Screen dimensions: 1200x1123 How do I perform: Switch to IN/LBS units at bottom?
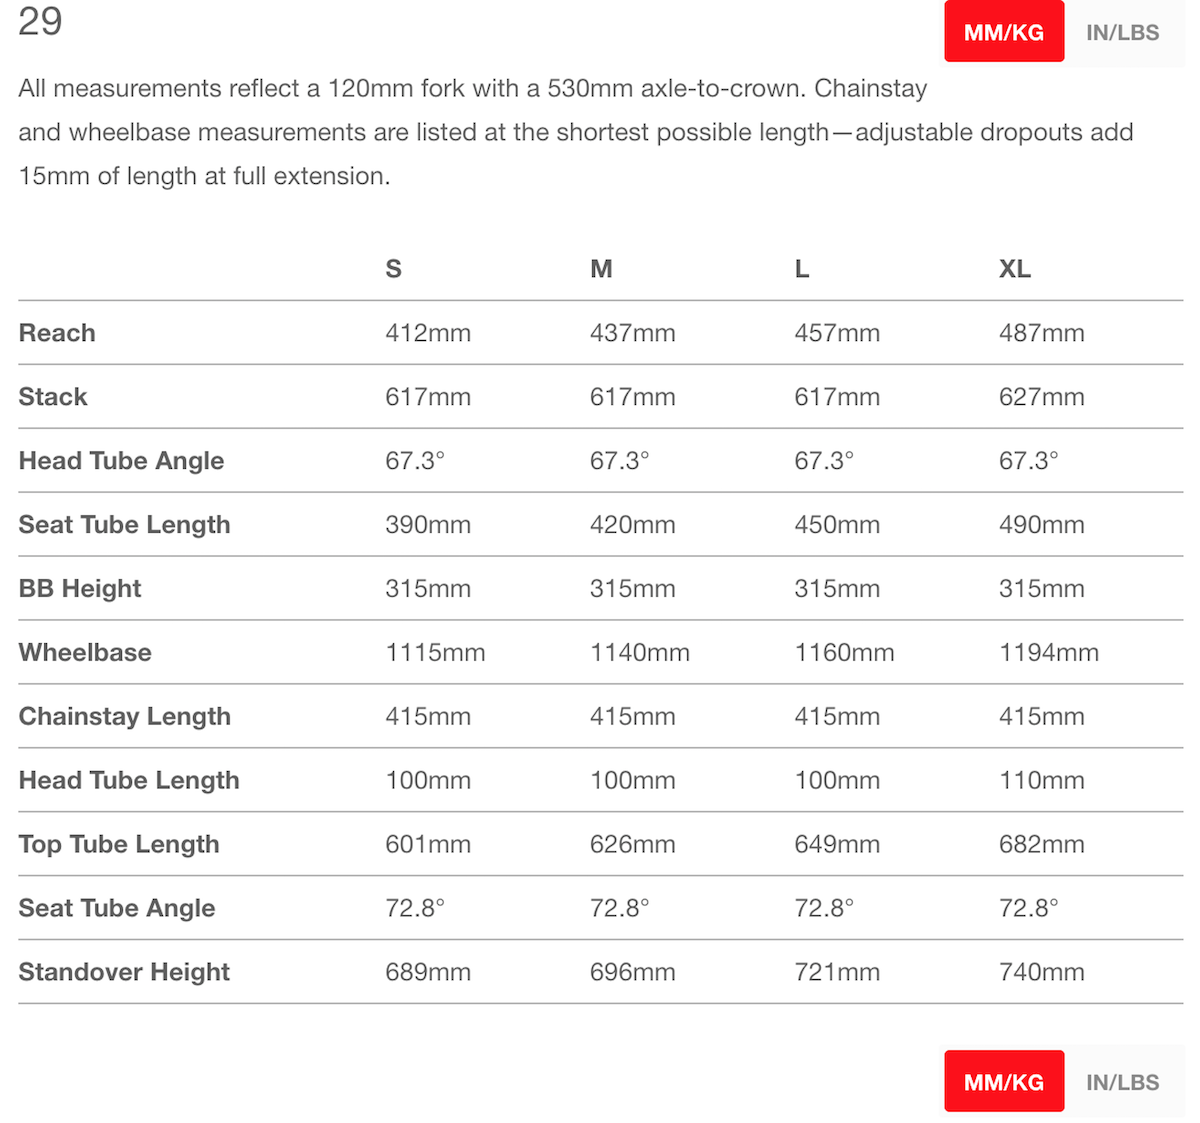point(1123,1082)
